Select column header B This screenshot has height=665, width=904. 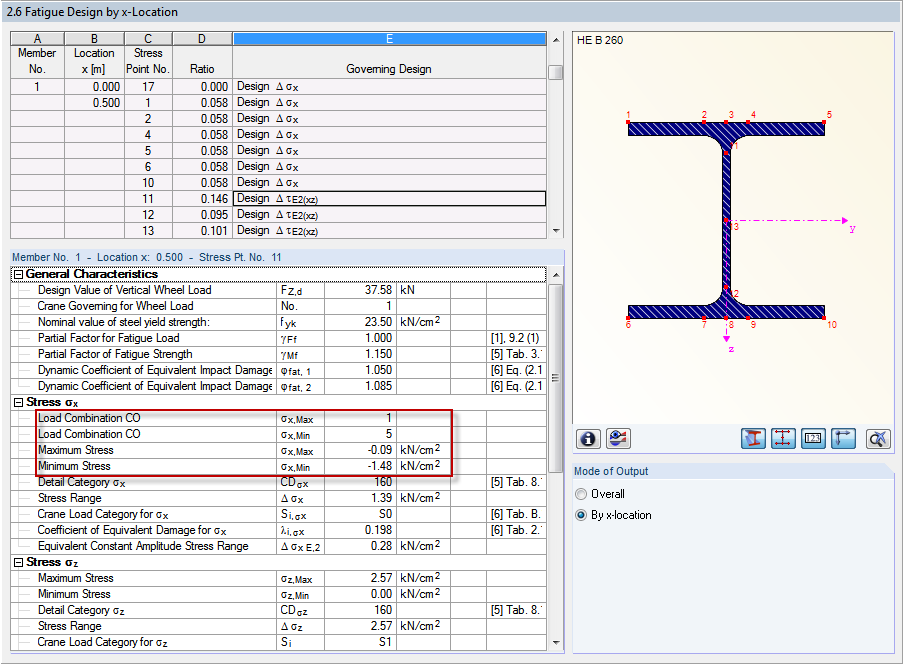[94, 39]
